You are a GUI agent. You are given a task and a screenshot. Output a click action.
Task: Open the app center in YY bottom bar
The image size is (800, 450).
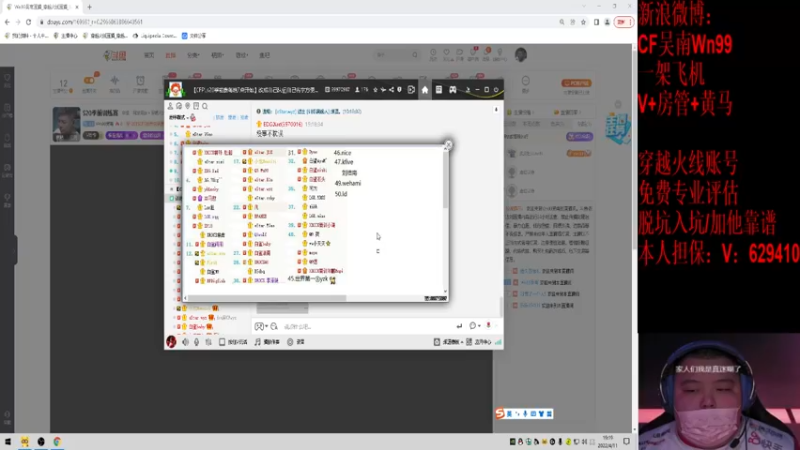479,342
